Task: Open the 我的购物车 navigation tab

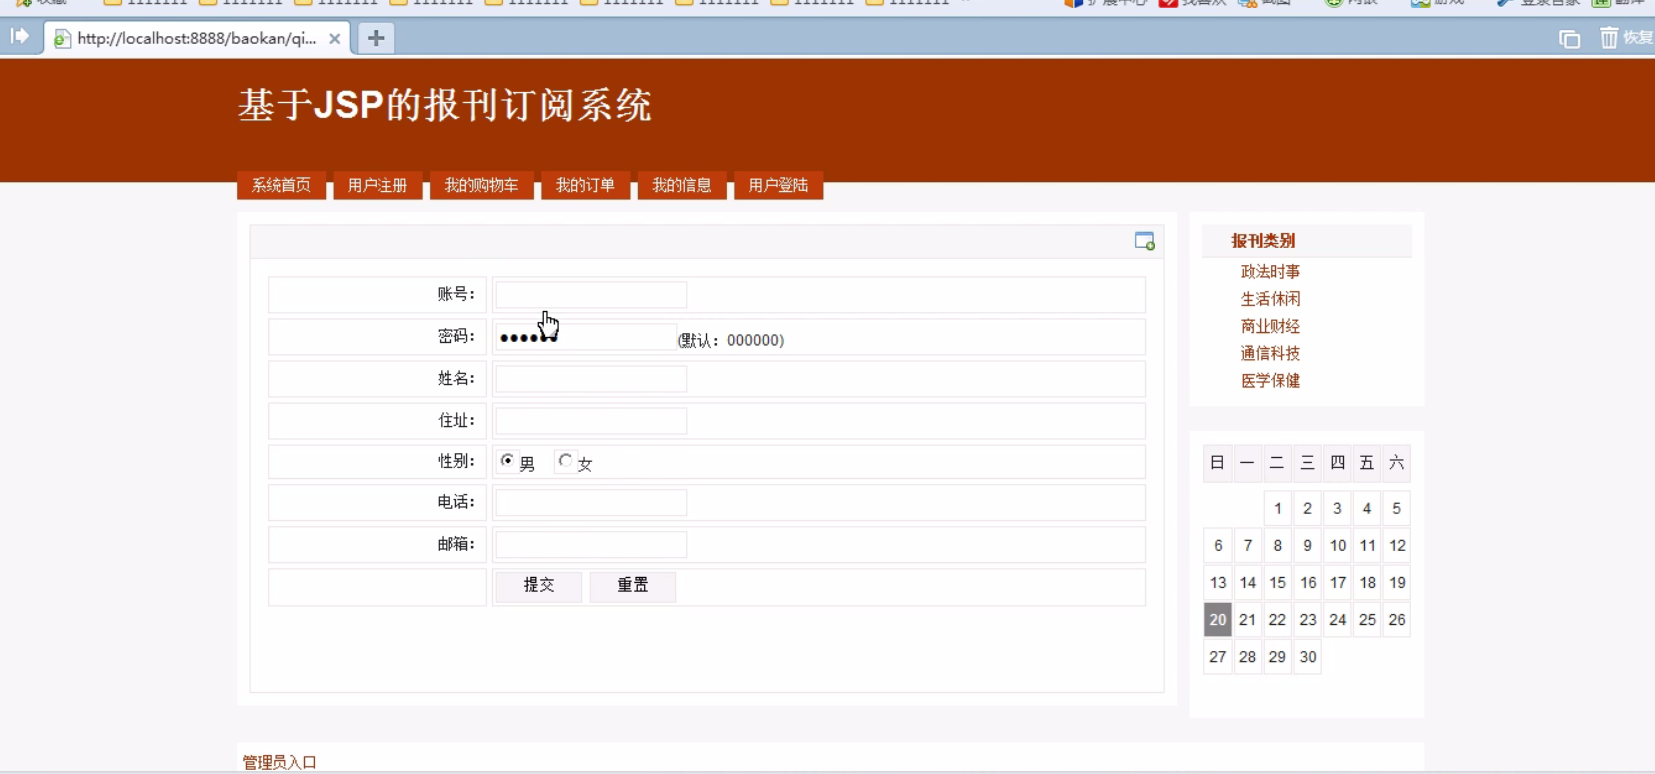Action: point(481,186)
